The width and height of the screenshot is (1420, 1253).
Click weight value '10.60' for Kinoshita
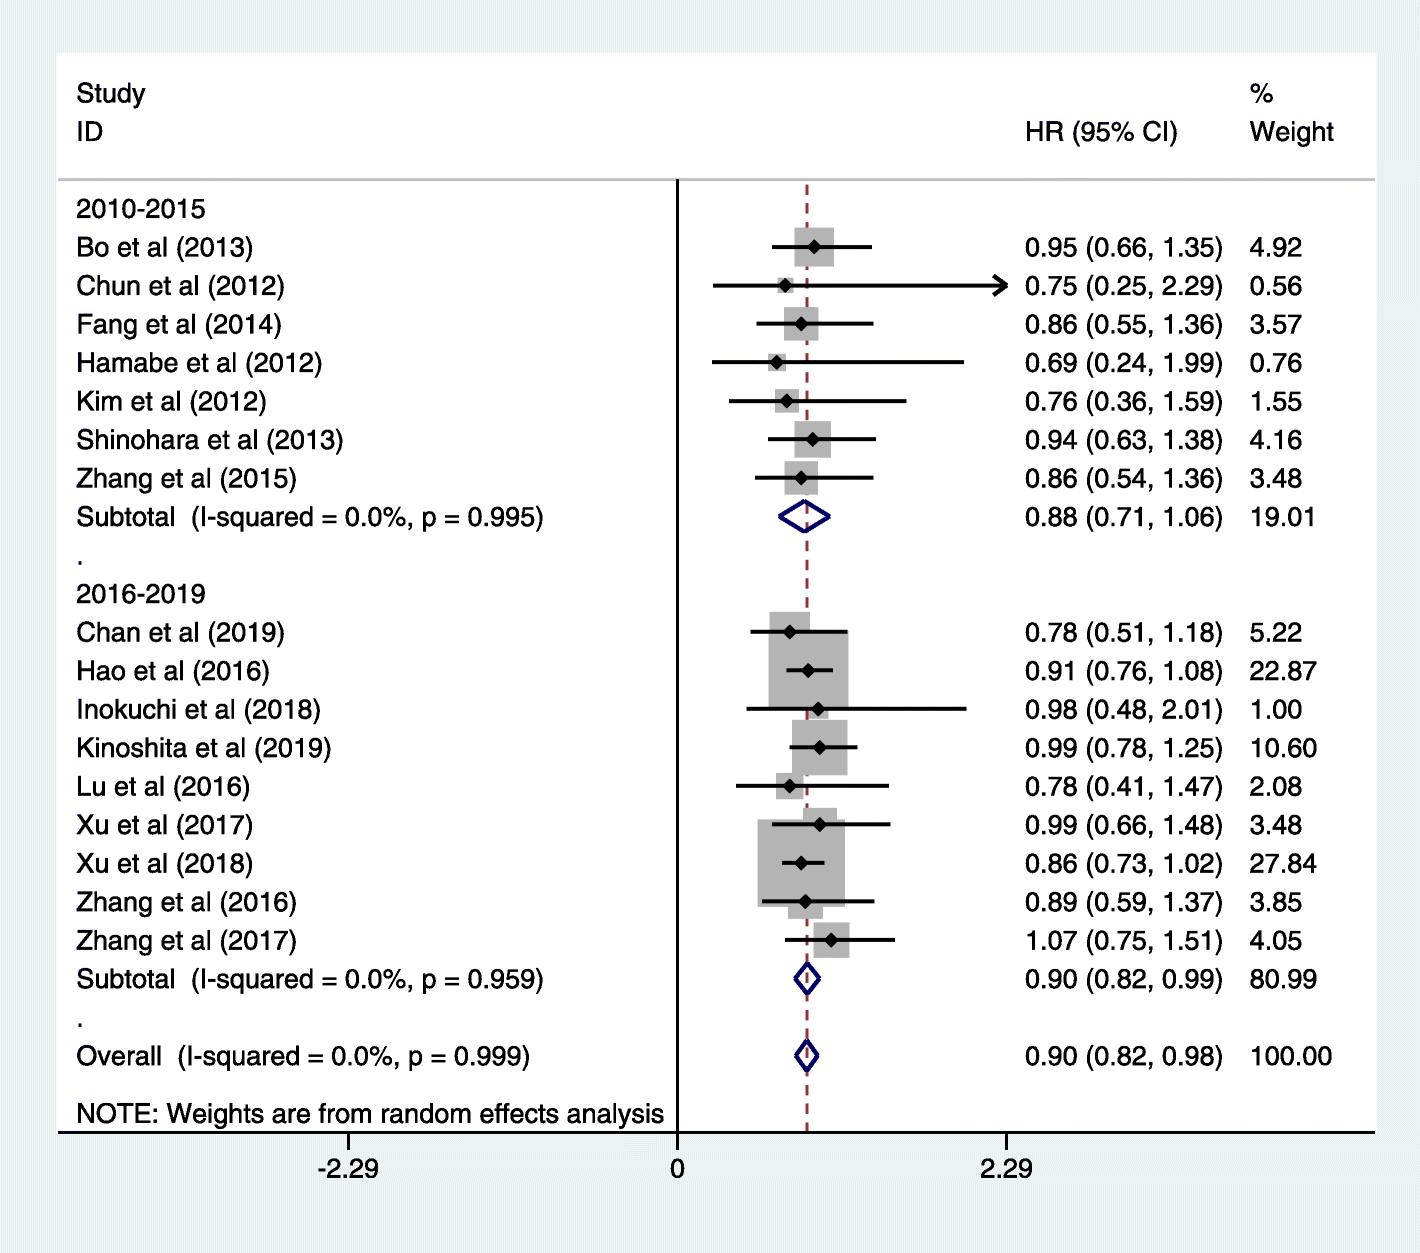1283,748
